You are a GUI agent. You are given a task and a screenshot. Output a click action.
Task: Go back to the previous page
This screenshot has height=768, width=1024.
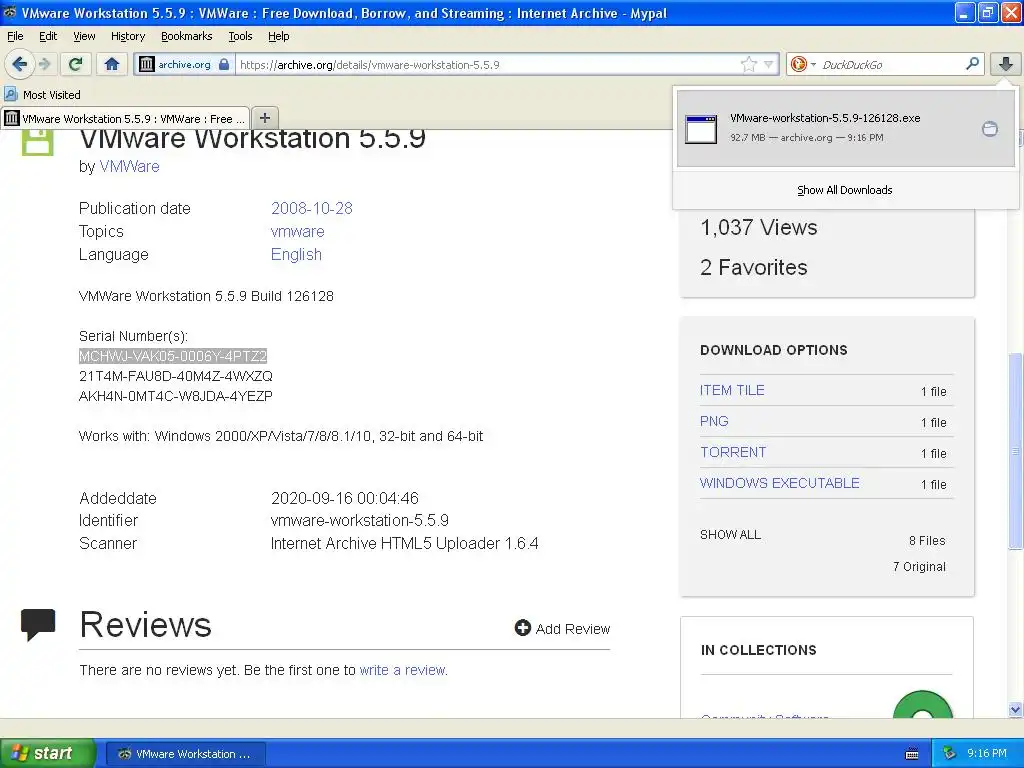click(x=19, y=64)
